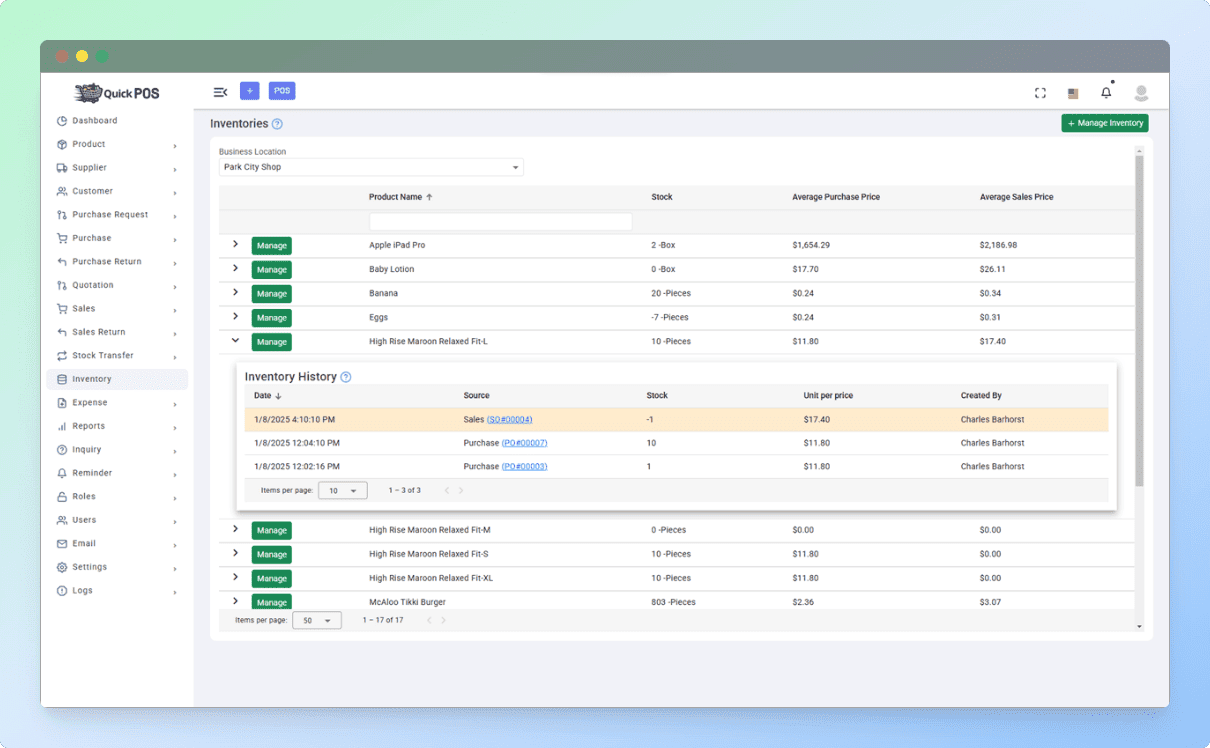Viewport: 1210px width, 748px height.
Task: Open the Expense menu item
Action: coord(117,403)
